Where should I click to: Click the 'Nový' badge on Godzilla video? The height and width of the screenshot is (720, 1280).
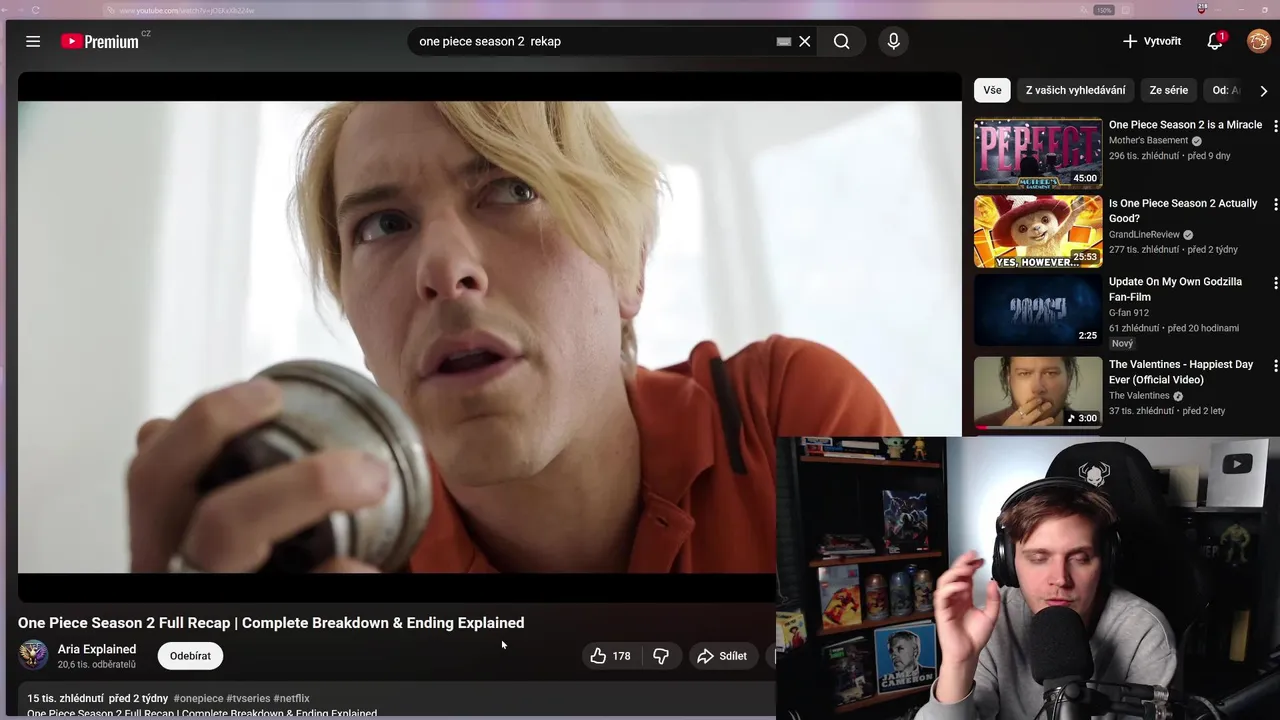point(1122,343)
